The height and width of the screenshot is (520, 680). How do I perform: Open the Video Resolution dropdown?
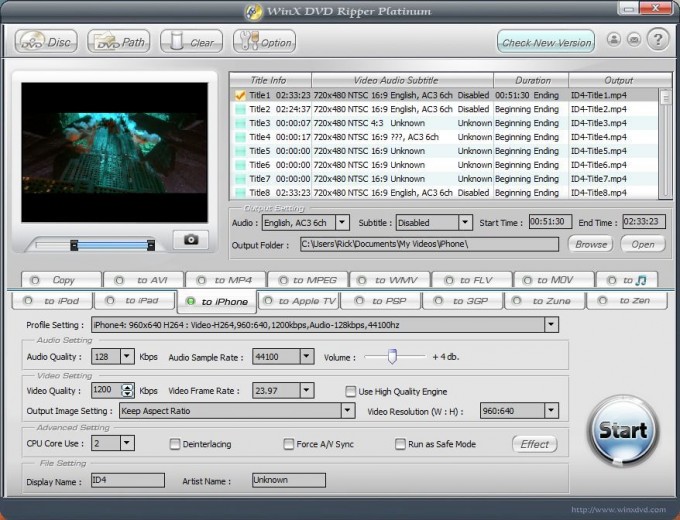551,410
